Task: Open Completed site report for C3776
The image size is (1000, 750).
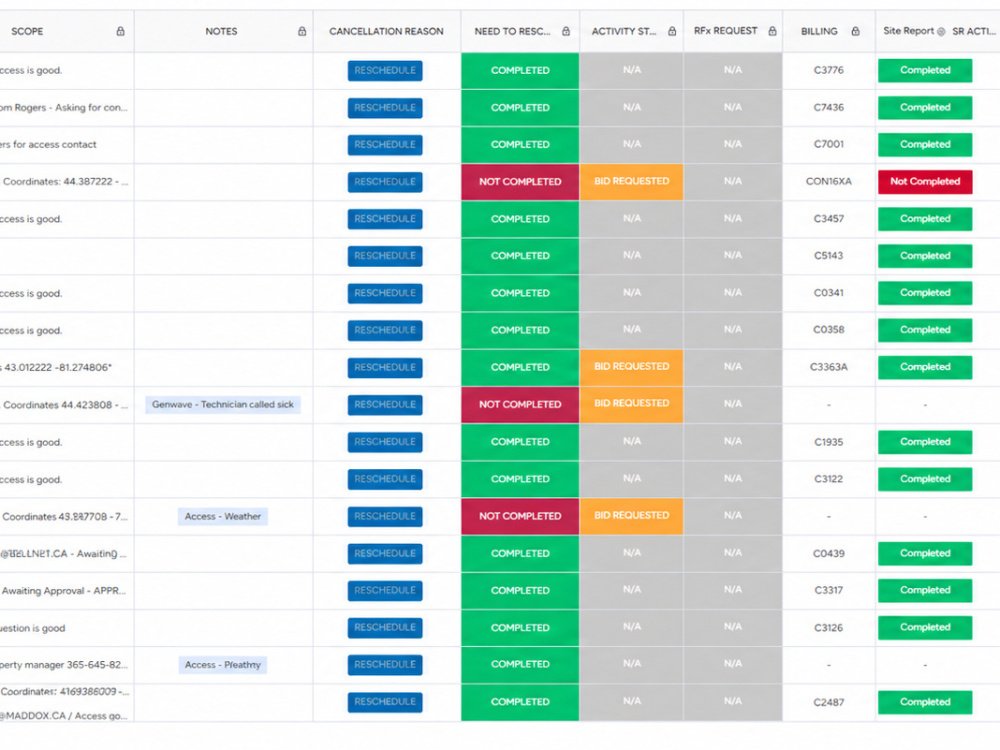Action: 925,70
